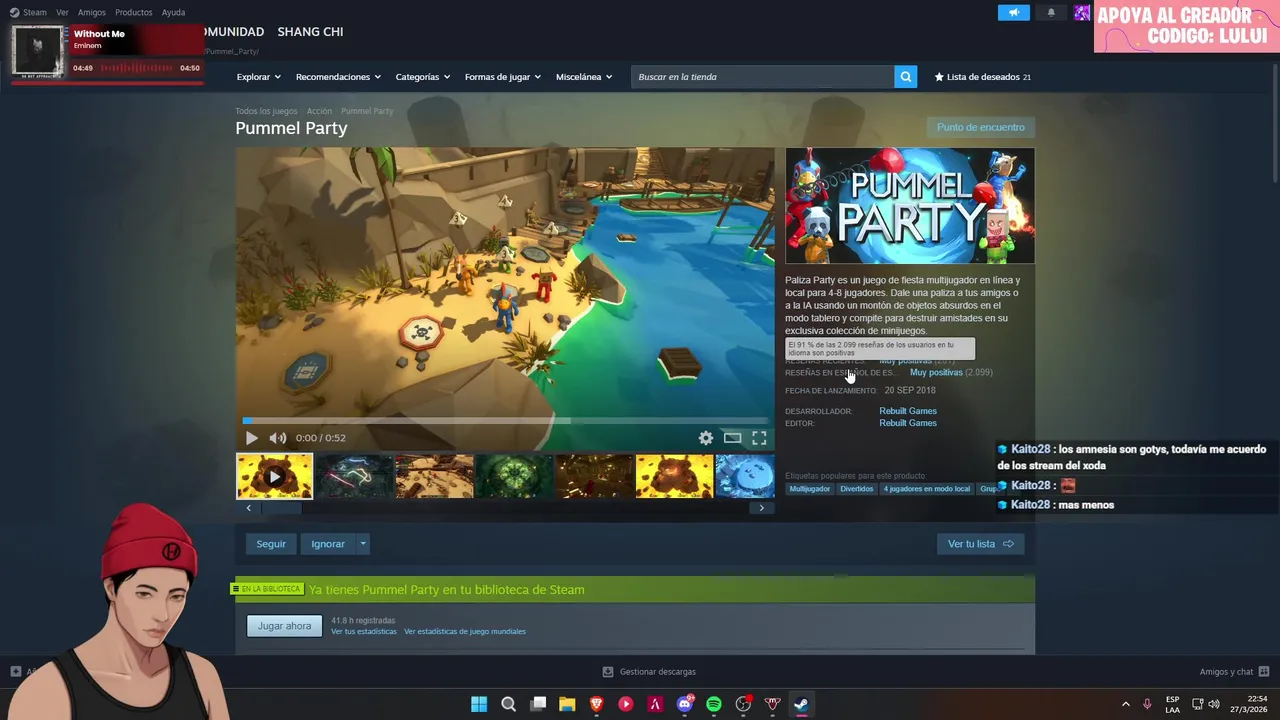
Task: Expand the Miscelánea dropdown menu
Action: 584,77
